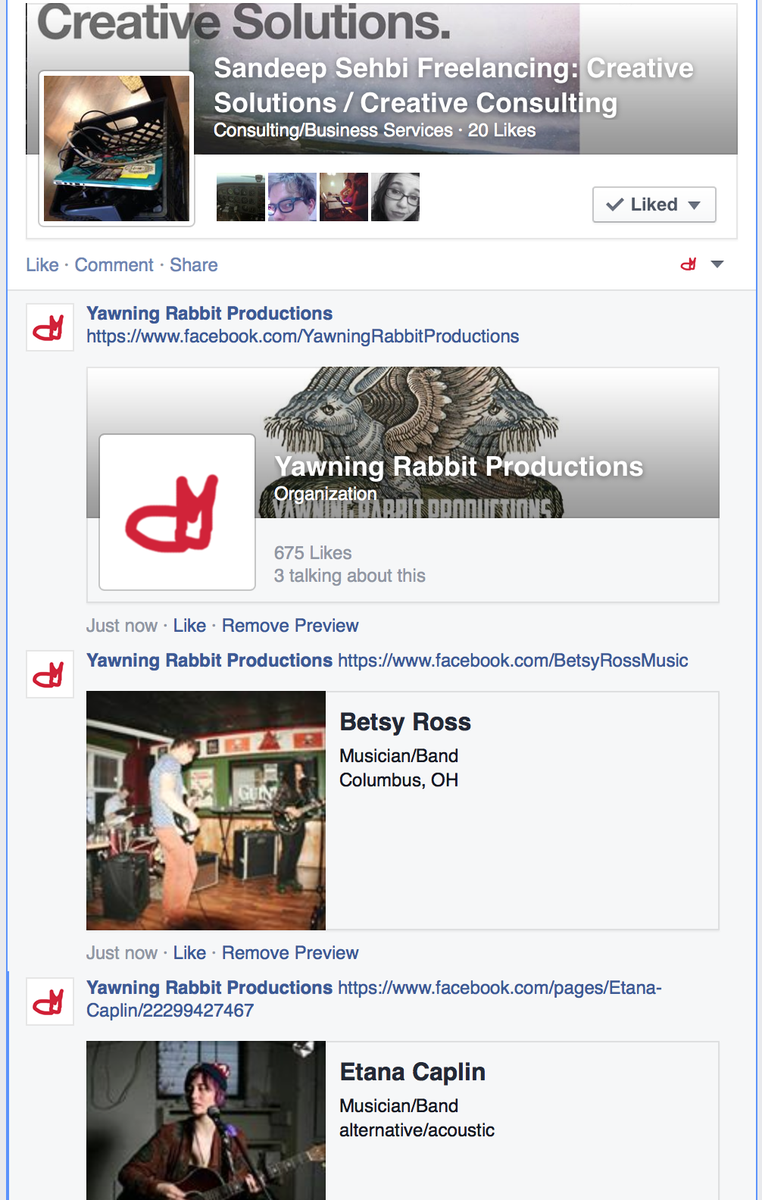
Task: Open the crate profile picture thumbnail
Action: tap(116, 148)
